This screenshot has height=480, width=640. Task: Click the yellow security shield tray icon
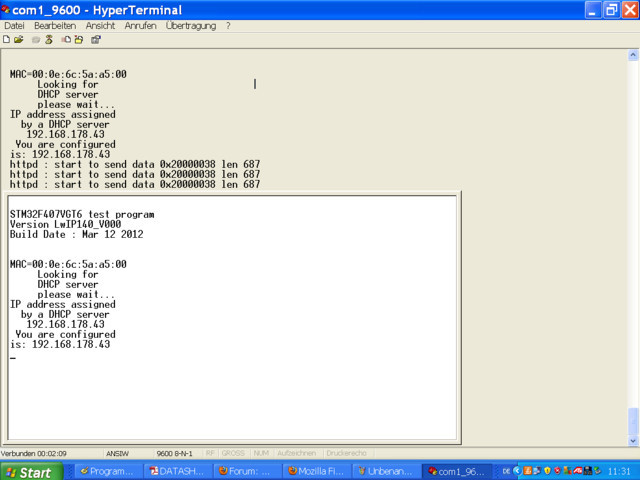(x=547, y=471)
